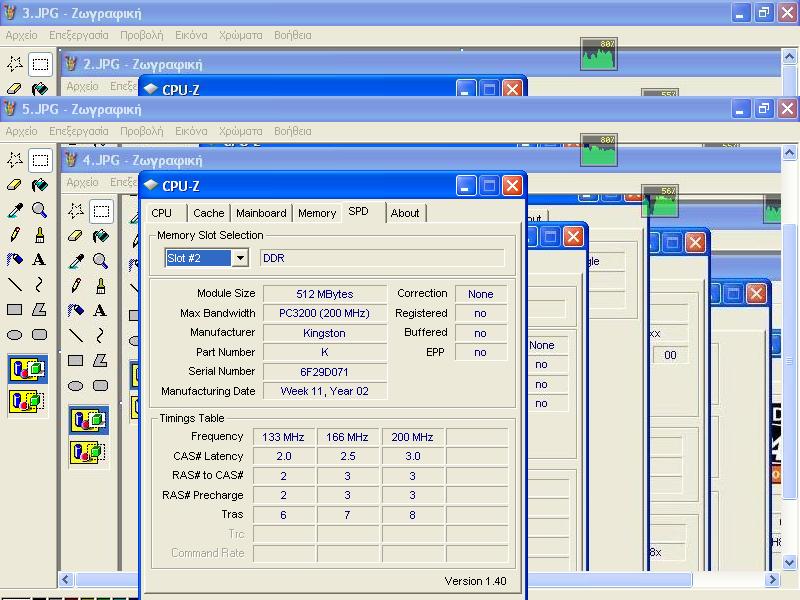Select Free-Form Select in 5.JPG's leftmost toolbox

(15, 160)
